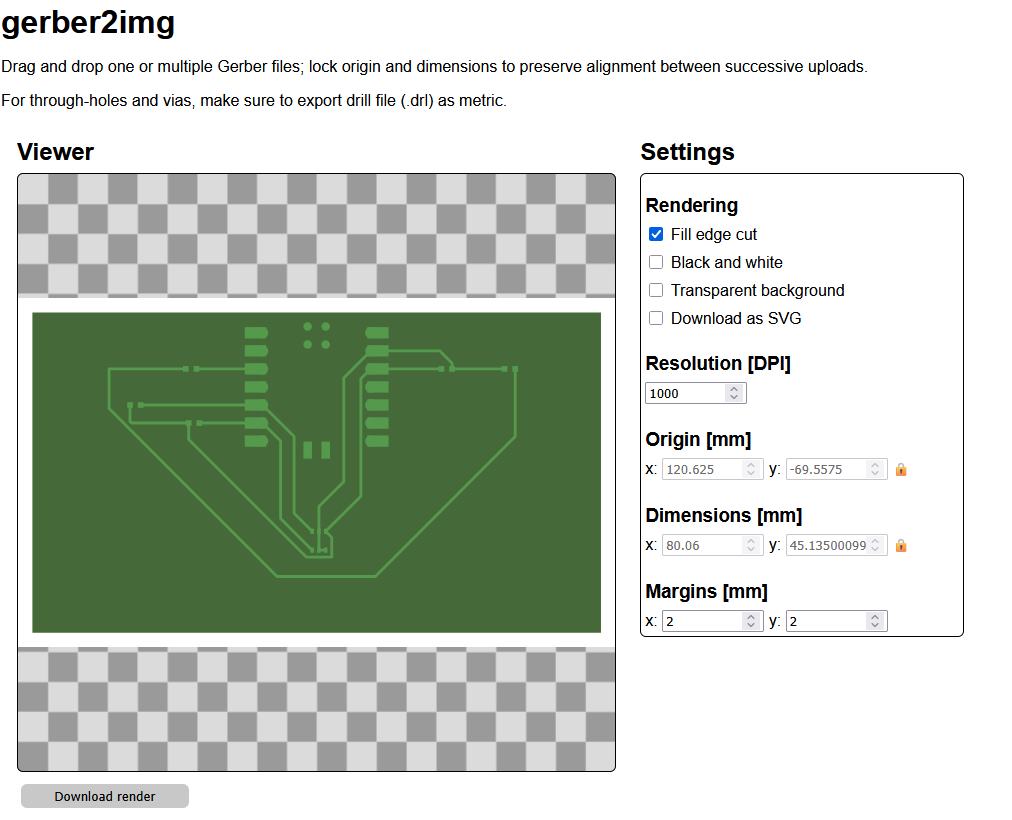Check the Download as SVG option
1012x820 pixels.
point(656,318)
